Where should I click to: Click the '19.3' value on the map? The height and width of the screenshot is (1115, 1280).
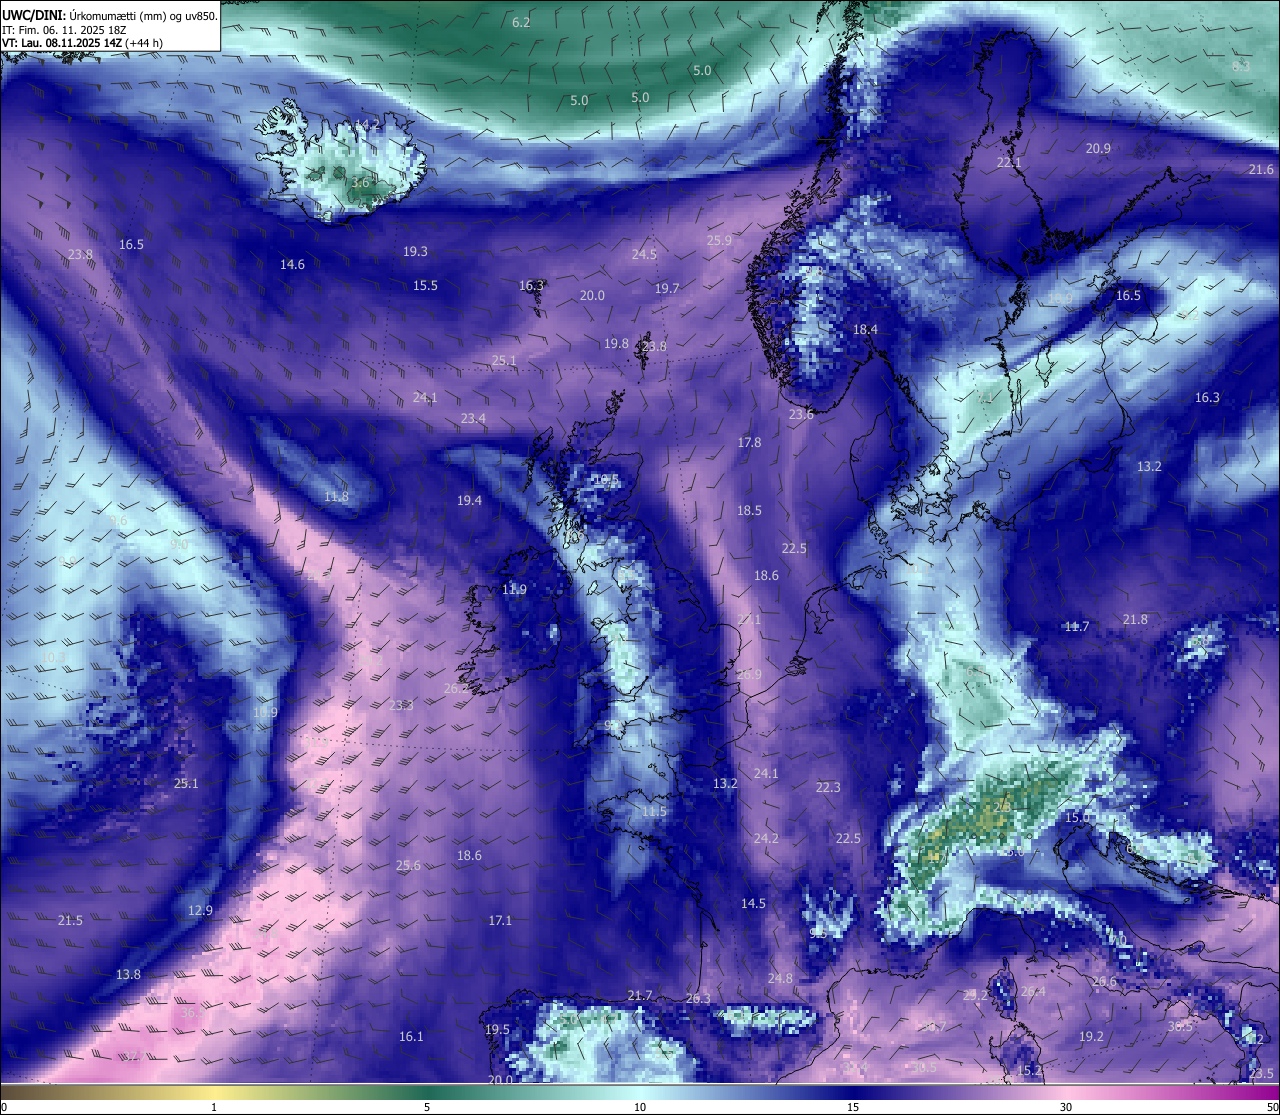coord(415,251)
